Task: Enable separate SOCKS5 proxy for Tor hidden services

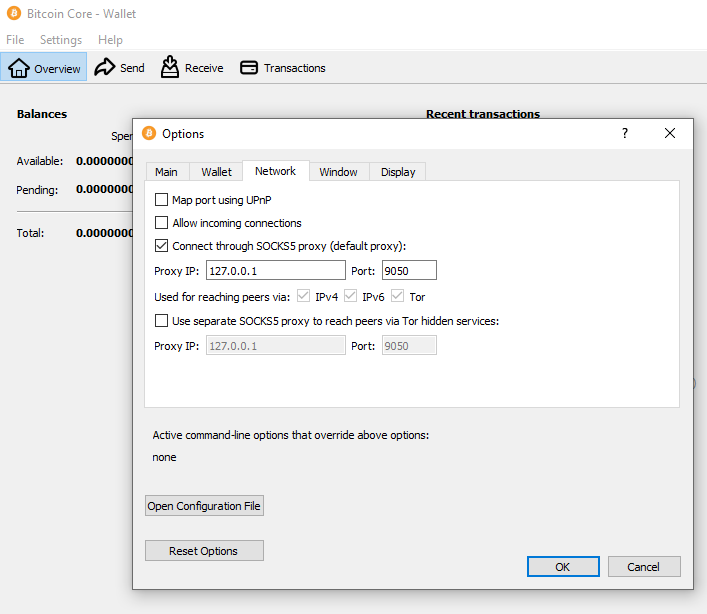Action: click(x=161, y=321)
